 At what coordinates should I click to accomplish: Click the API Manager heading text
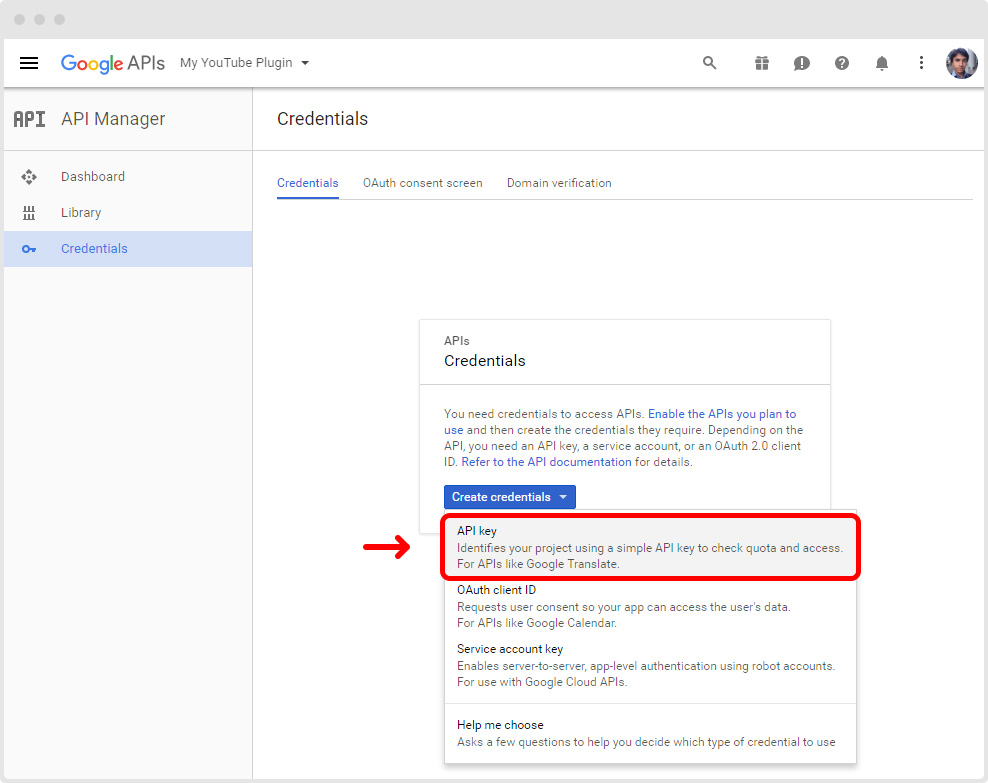pos(113,119)
